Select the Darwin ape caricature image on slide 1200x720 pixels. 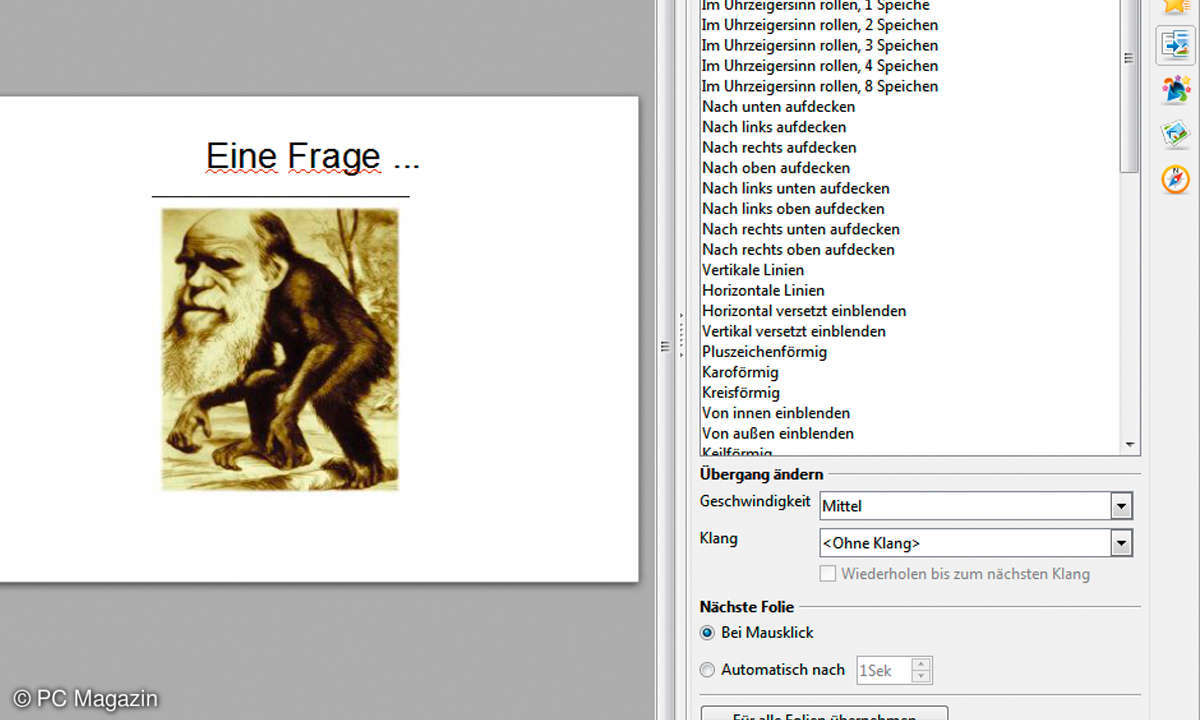[280, 350]
